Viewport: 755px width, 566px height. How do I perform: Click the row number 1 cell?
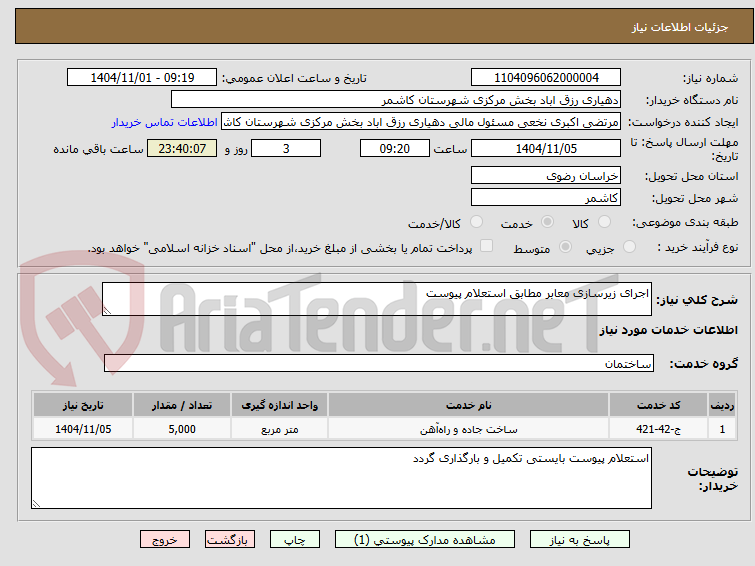coord(722,429)
